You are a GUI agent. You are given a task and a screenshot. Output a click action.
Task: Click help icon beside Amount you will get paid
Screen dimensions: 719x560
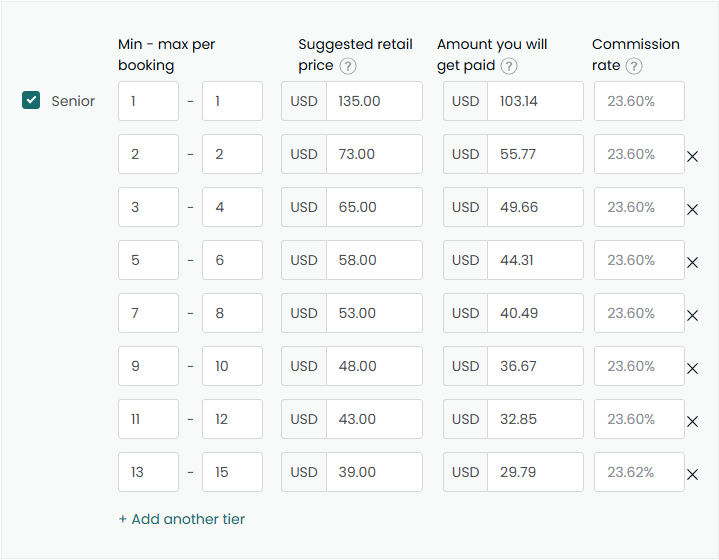point(509,66)
